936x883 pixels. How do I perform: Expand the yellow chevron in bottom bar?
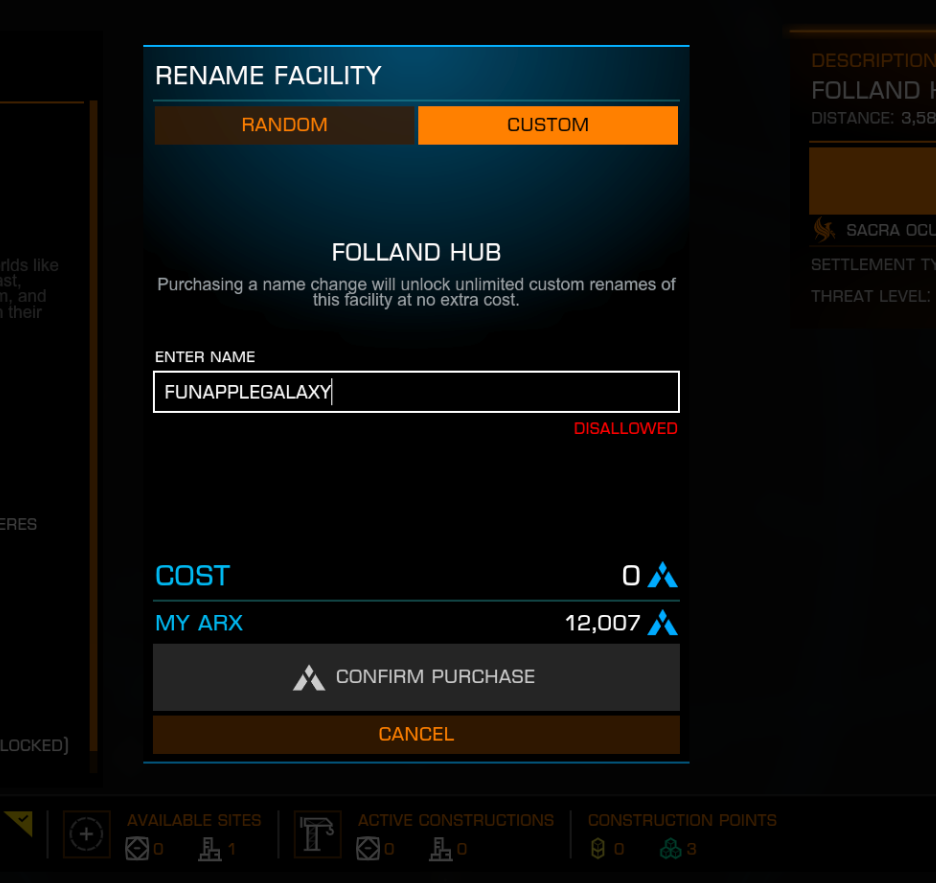click(x=19, y=823)
